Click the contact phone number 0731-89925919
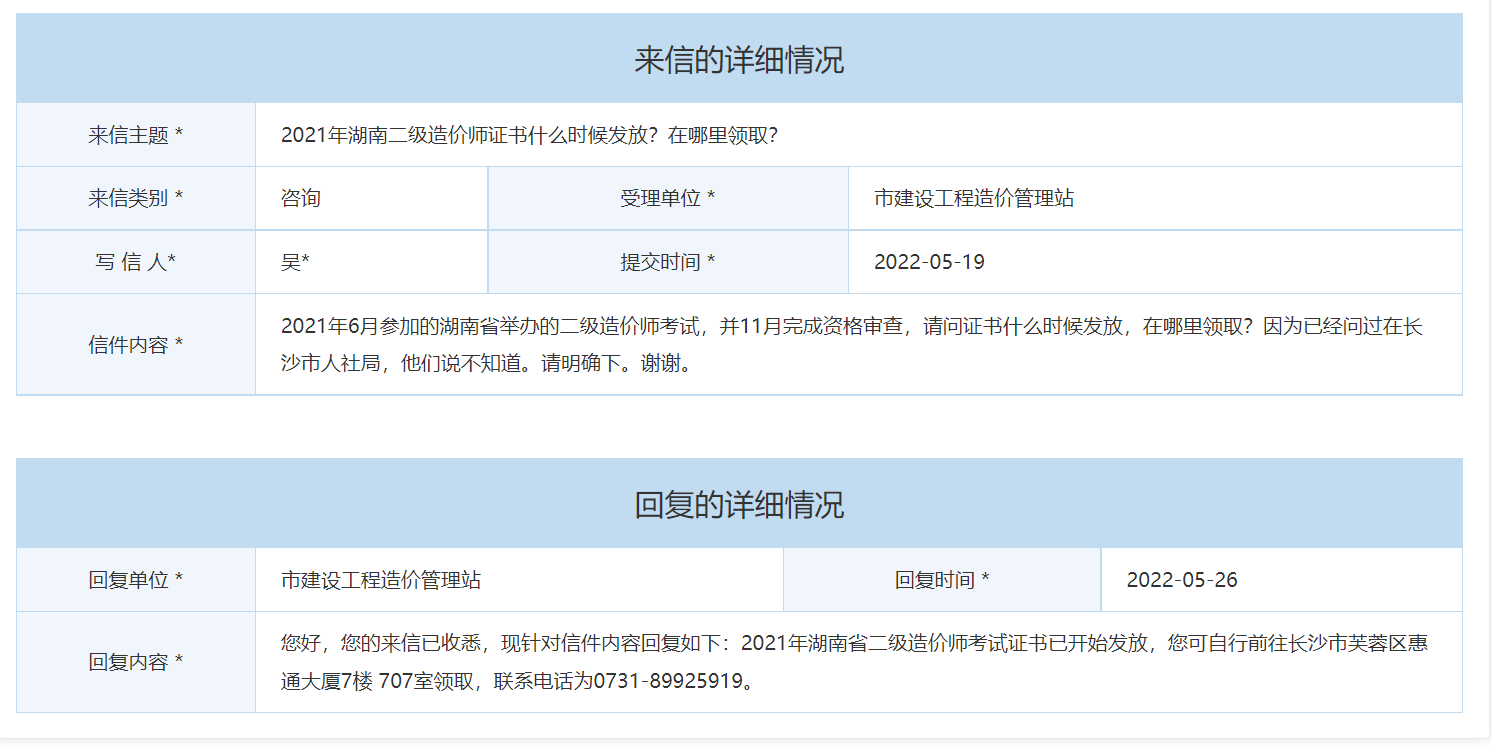 pos(668,682)
